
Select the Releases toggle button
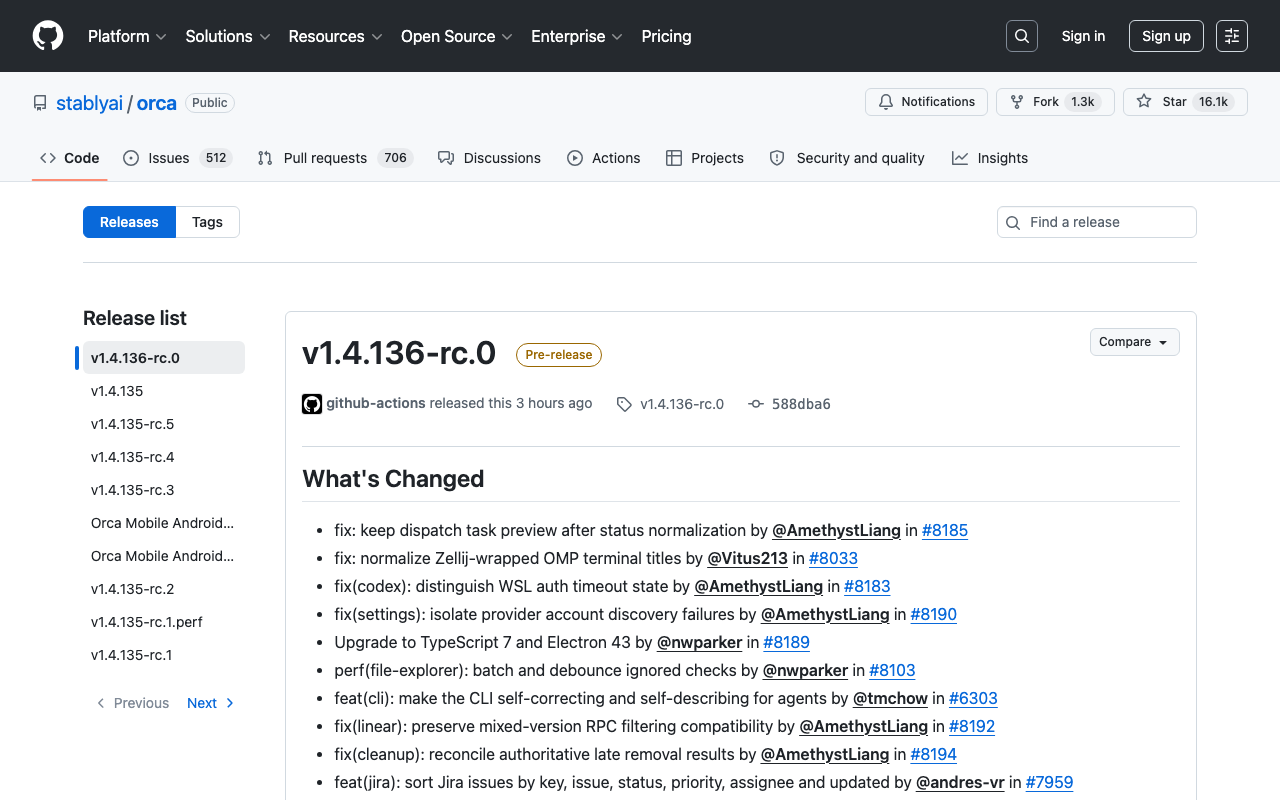(x=129, y=222)
